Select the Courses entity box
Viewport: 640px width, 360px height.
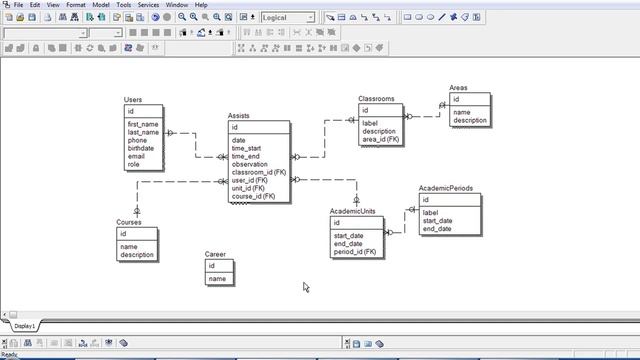click(137, 244)
